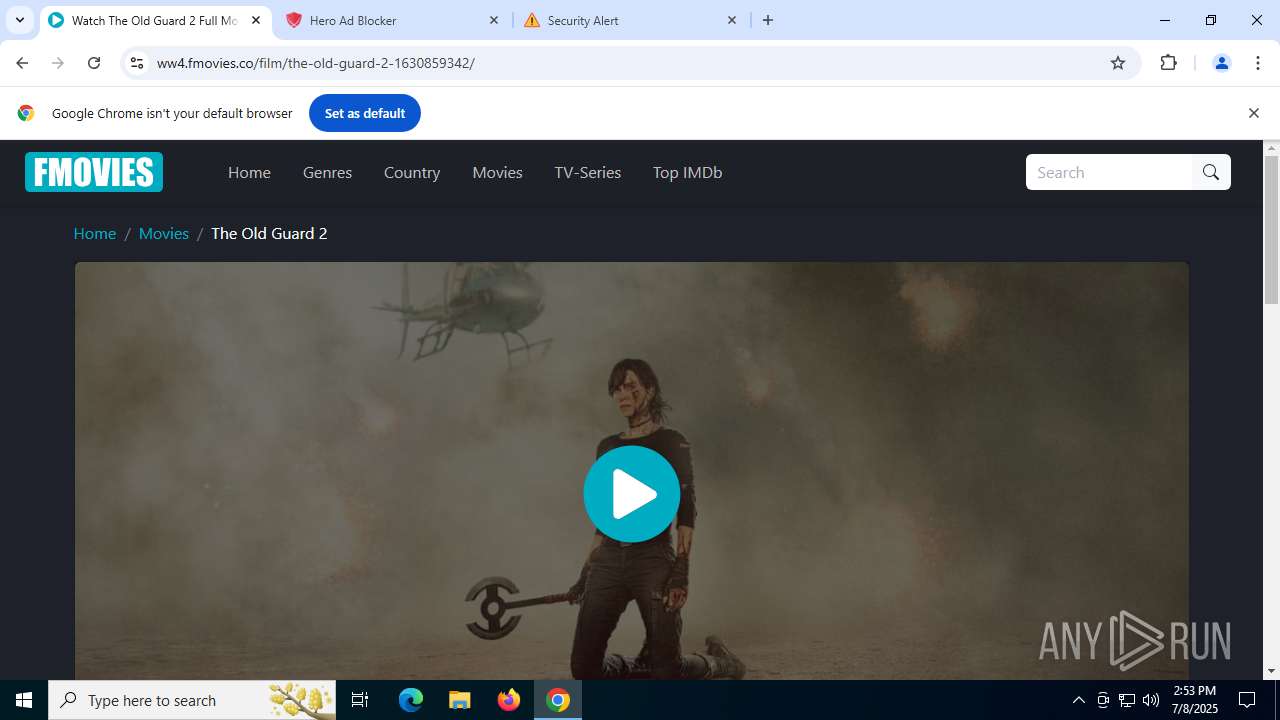Click the site Search input field
Viewport: 1280px width, 720px height.
[x=1109, y=172]
